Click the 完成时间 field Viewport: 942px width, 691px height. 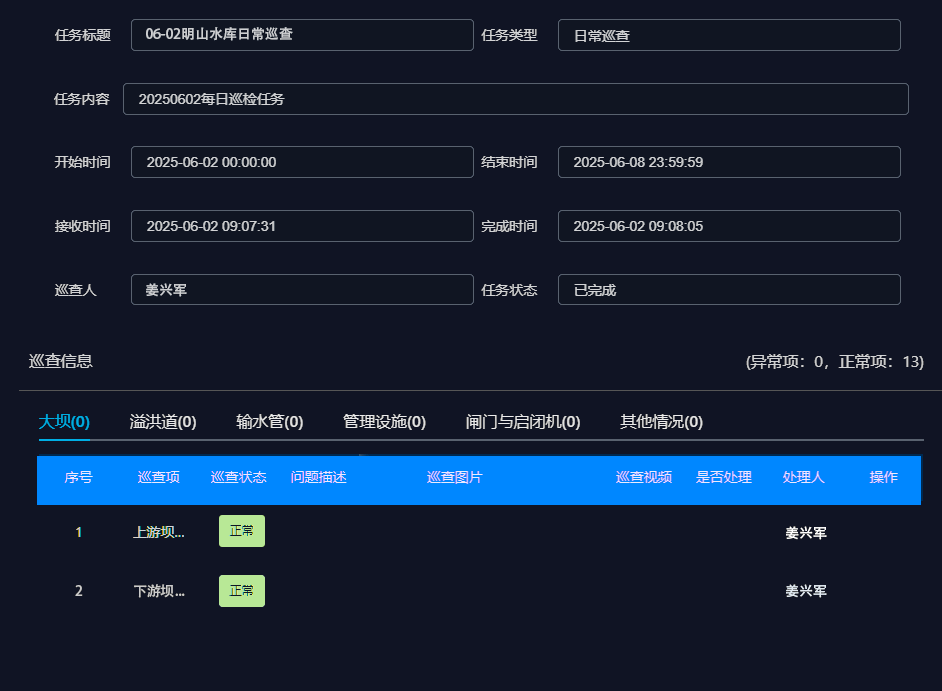click(x=728, y=226)
